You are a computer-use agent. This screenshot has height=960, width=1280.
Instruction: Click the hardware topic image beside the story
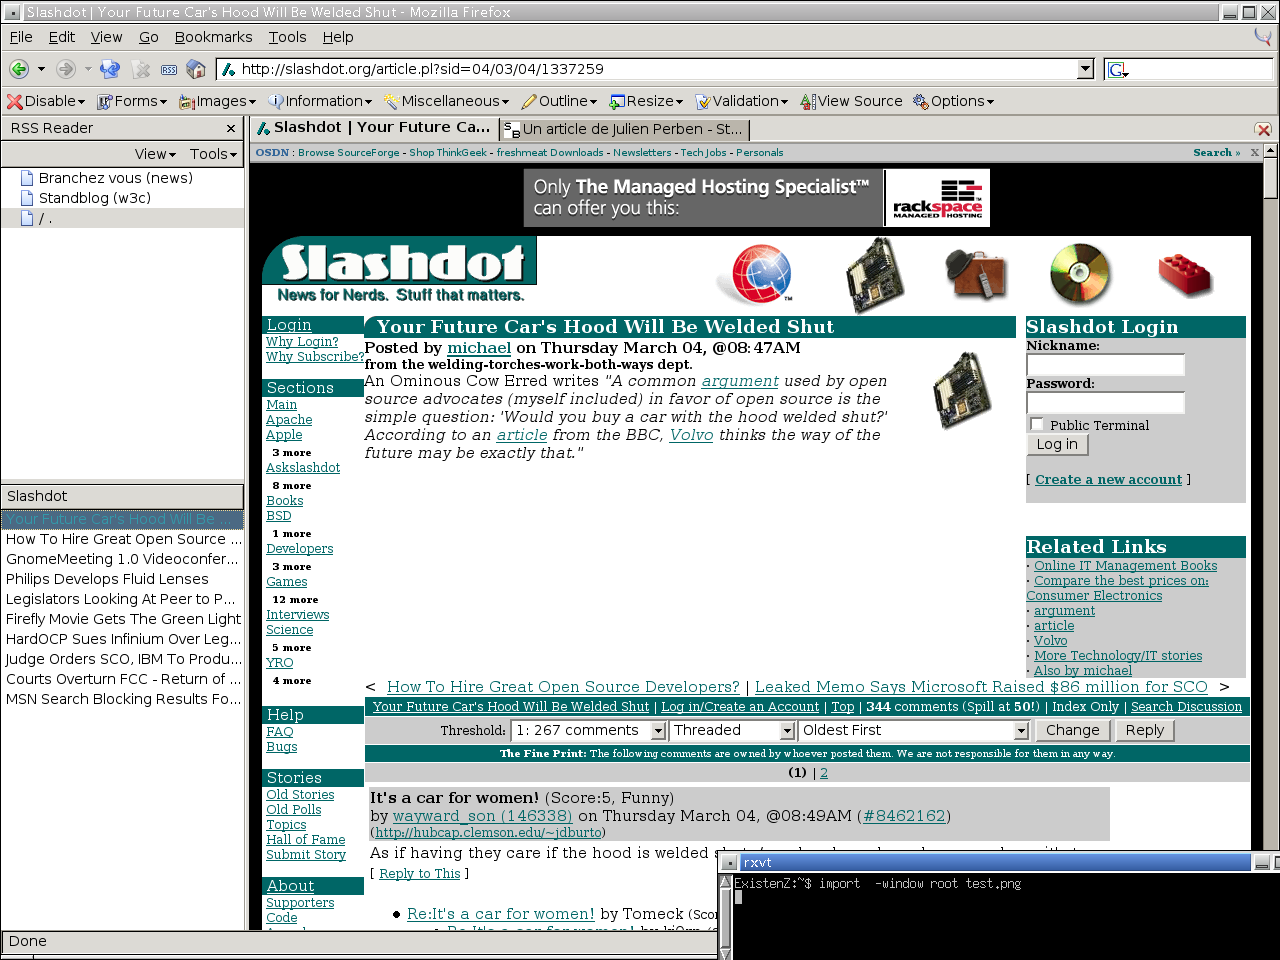[x=962, y=390]
